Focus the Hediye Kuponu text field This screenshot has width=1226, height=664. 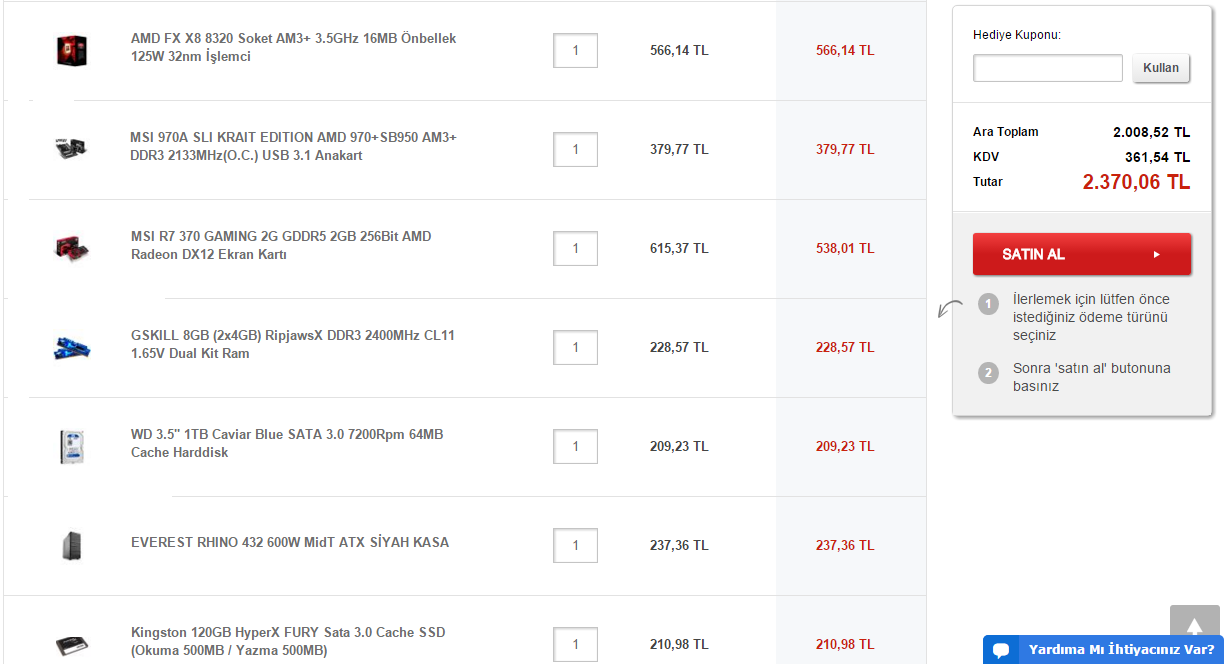pos(1047,68)
